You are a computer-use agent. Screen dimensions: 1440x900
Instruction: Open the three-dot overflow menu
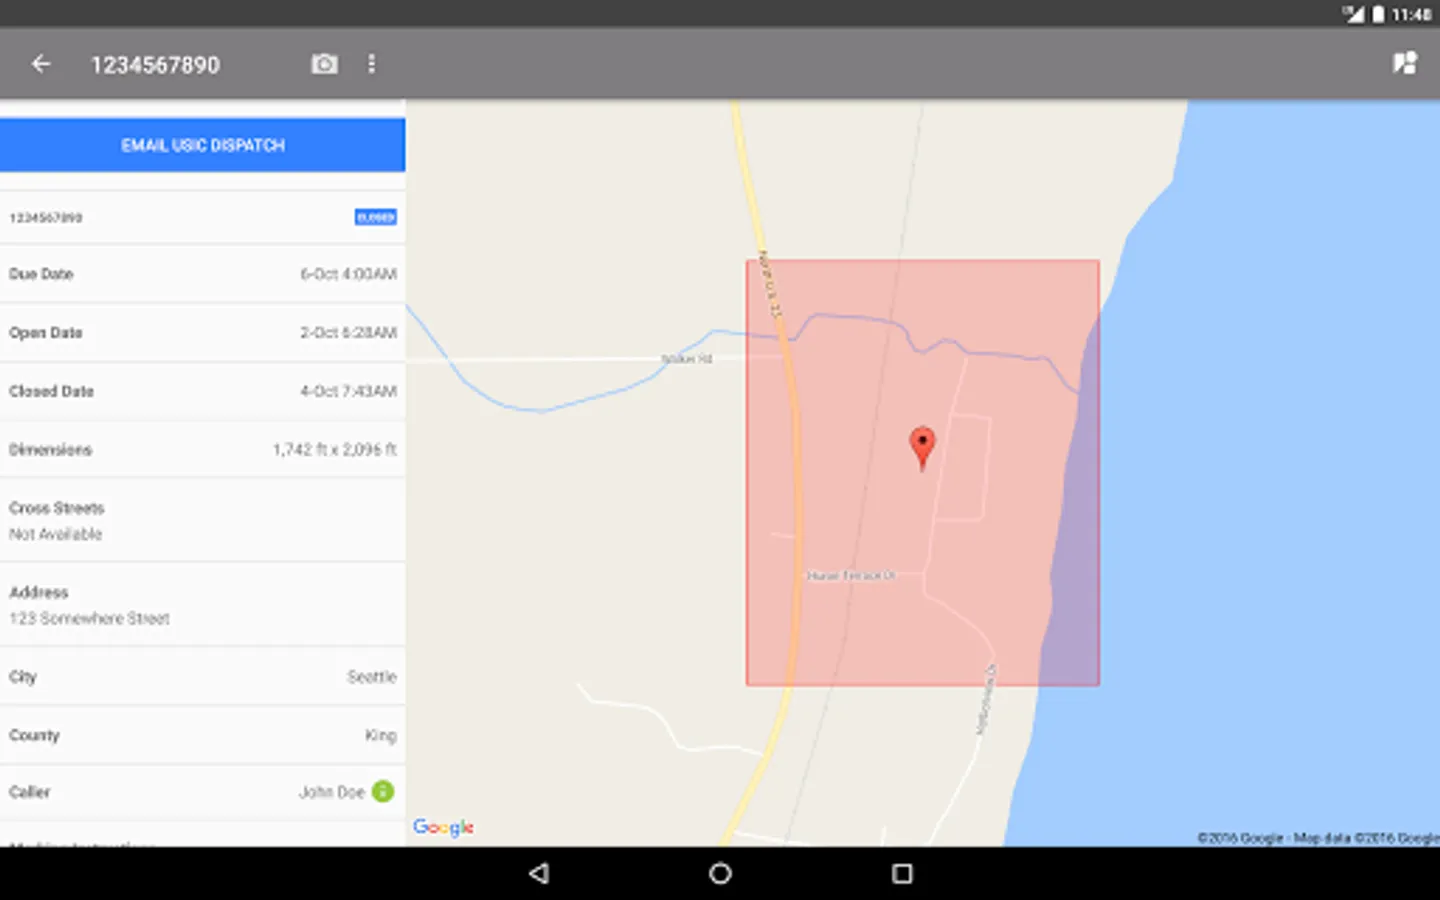click(372, 64)
